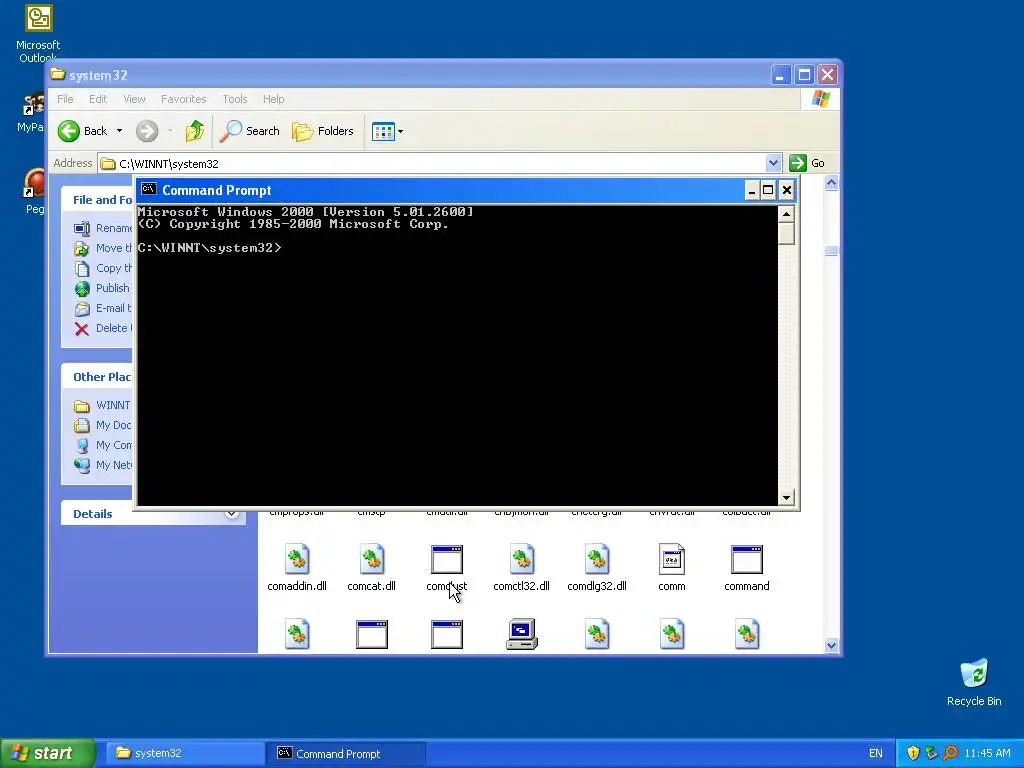Open My Computer under Other Places

click(x=103, y=445)
